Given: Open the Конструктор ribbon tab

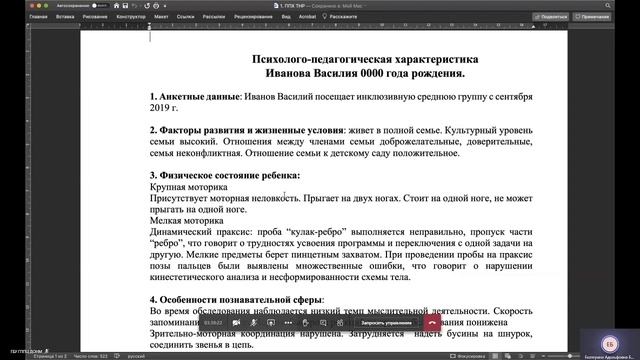Looking at the screenshot, I should tap(131, 17).
